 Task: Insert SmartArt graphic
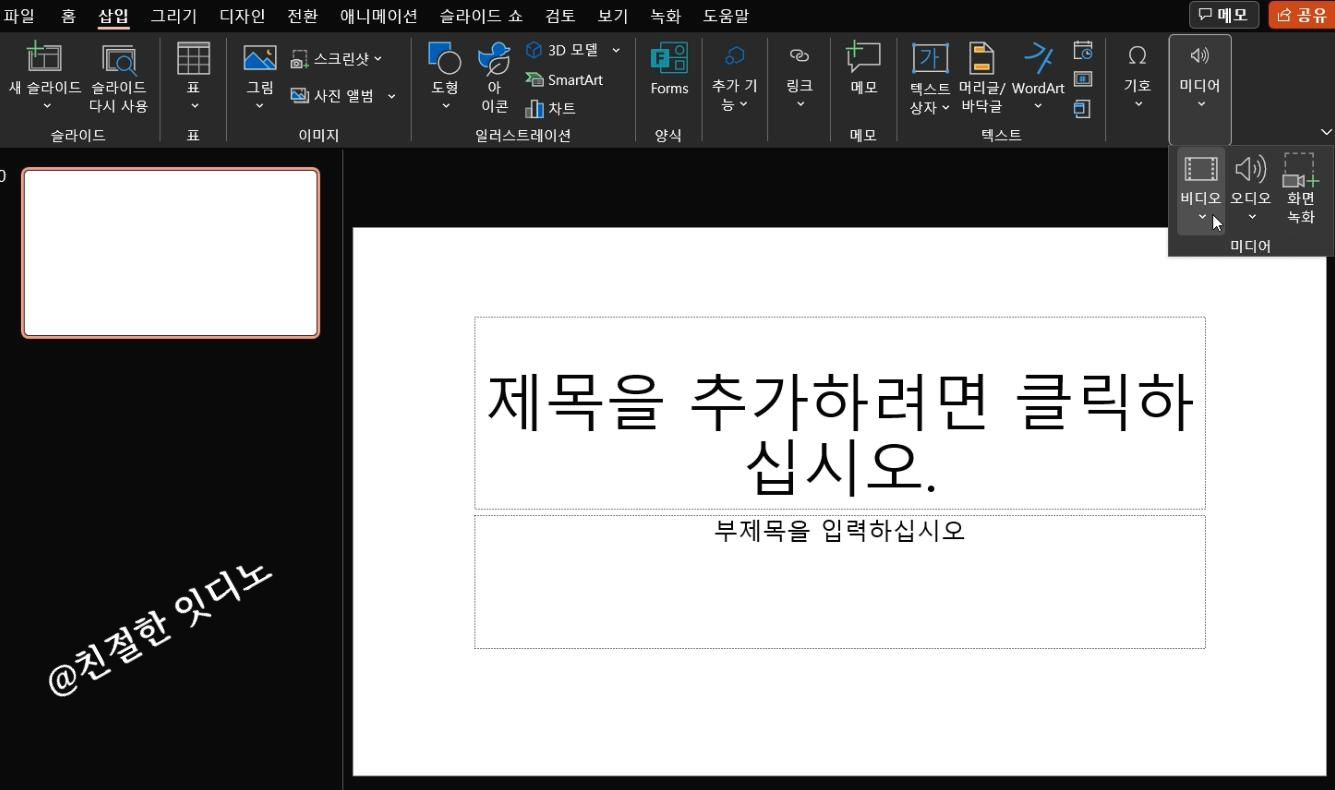(x=564, y=79)
